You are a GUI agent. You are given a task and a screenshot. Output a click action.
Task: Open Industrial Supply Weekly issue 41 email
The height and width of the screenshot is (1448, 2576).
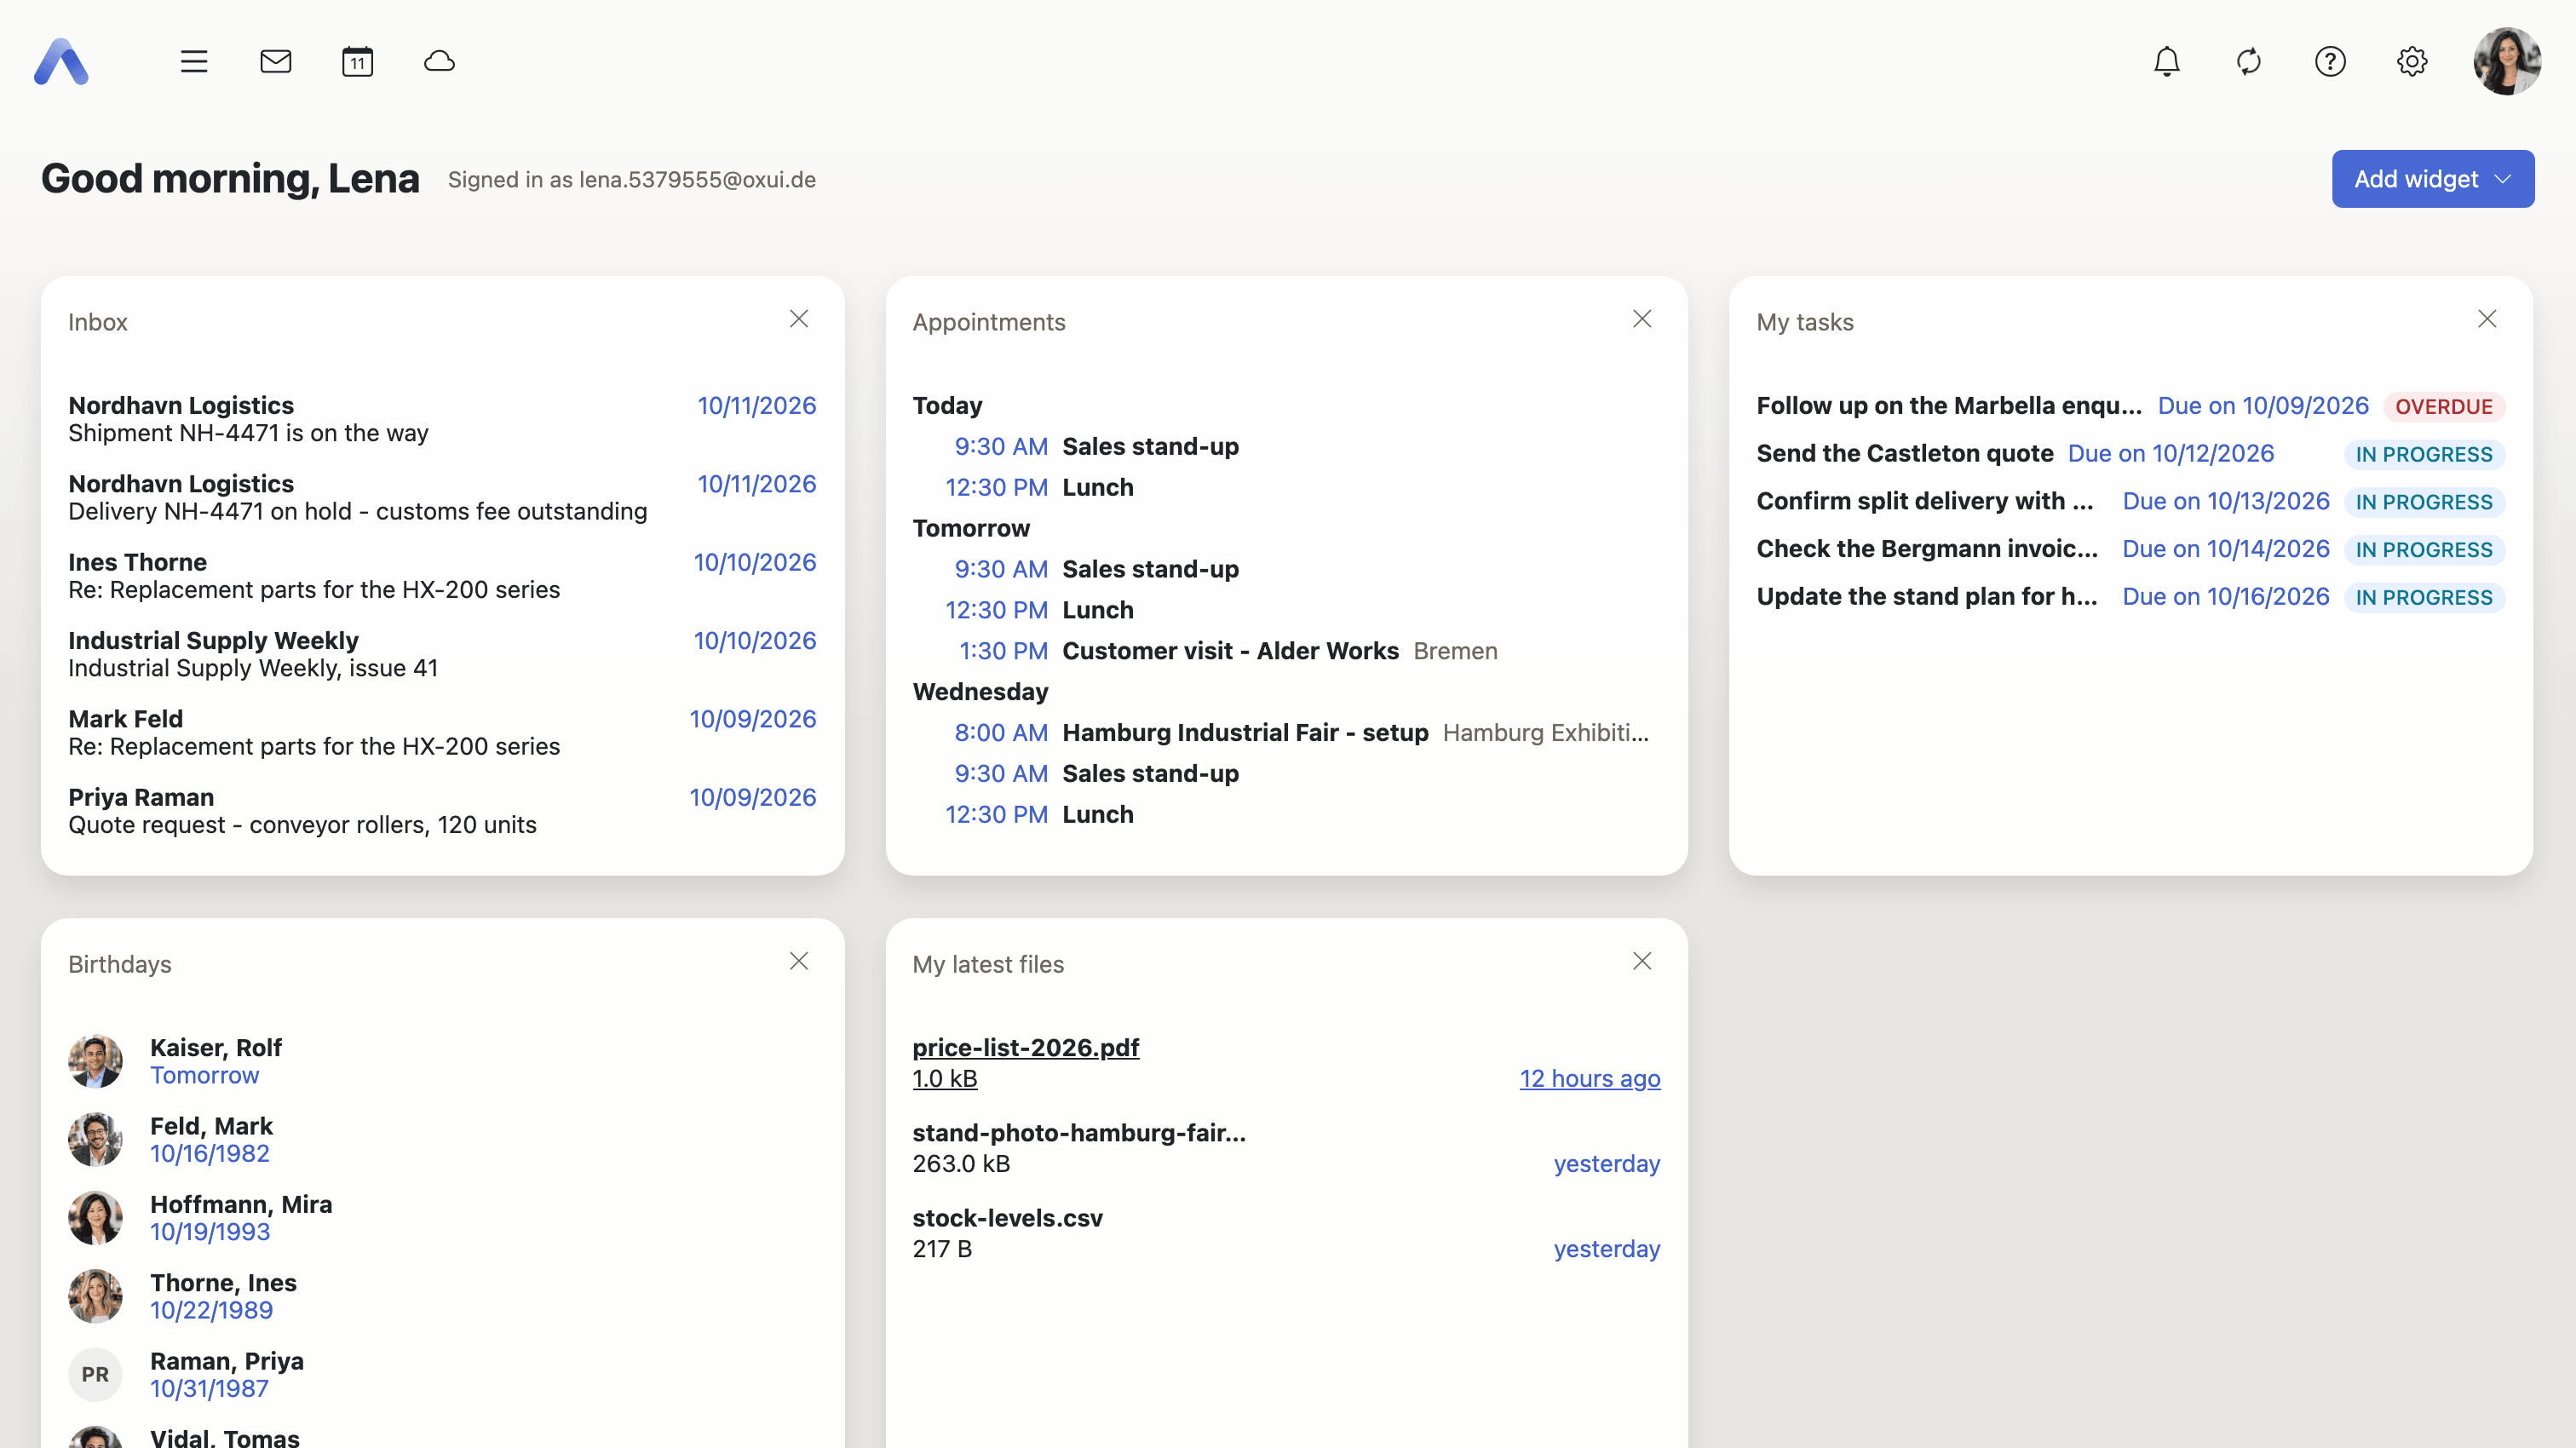[442, 654]
